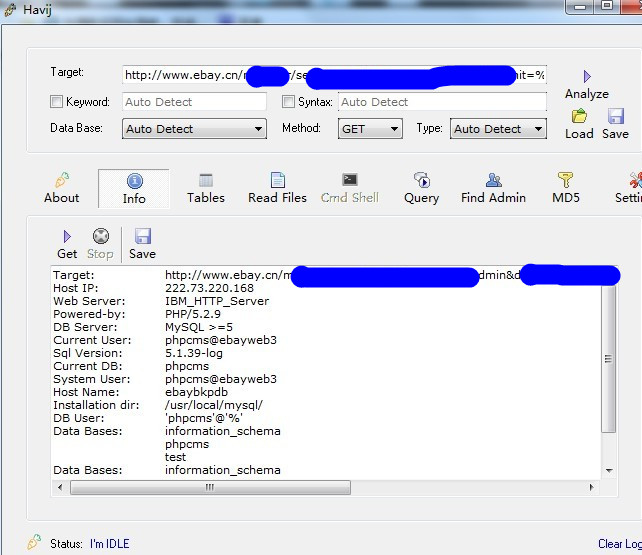Minimize the Havij window
Image resolution: width=642 pixels, height=555 pixels.
[580, 7]
